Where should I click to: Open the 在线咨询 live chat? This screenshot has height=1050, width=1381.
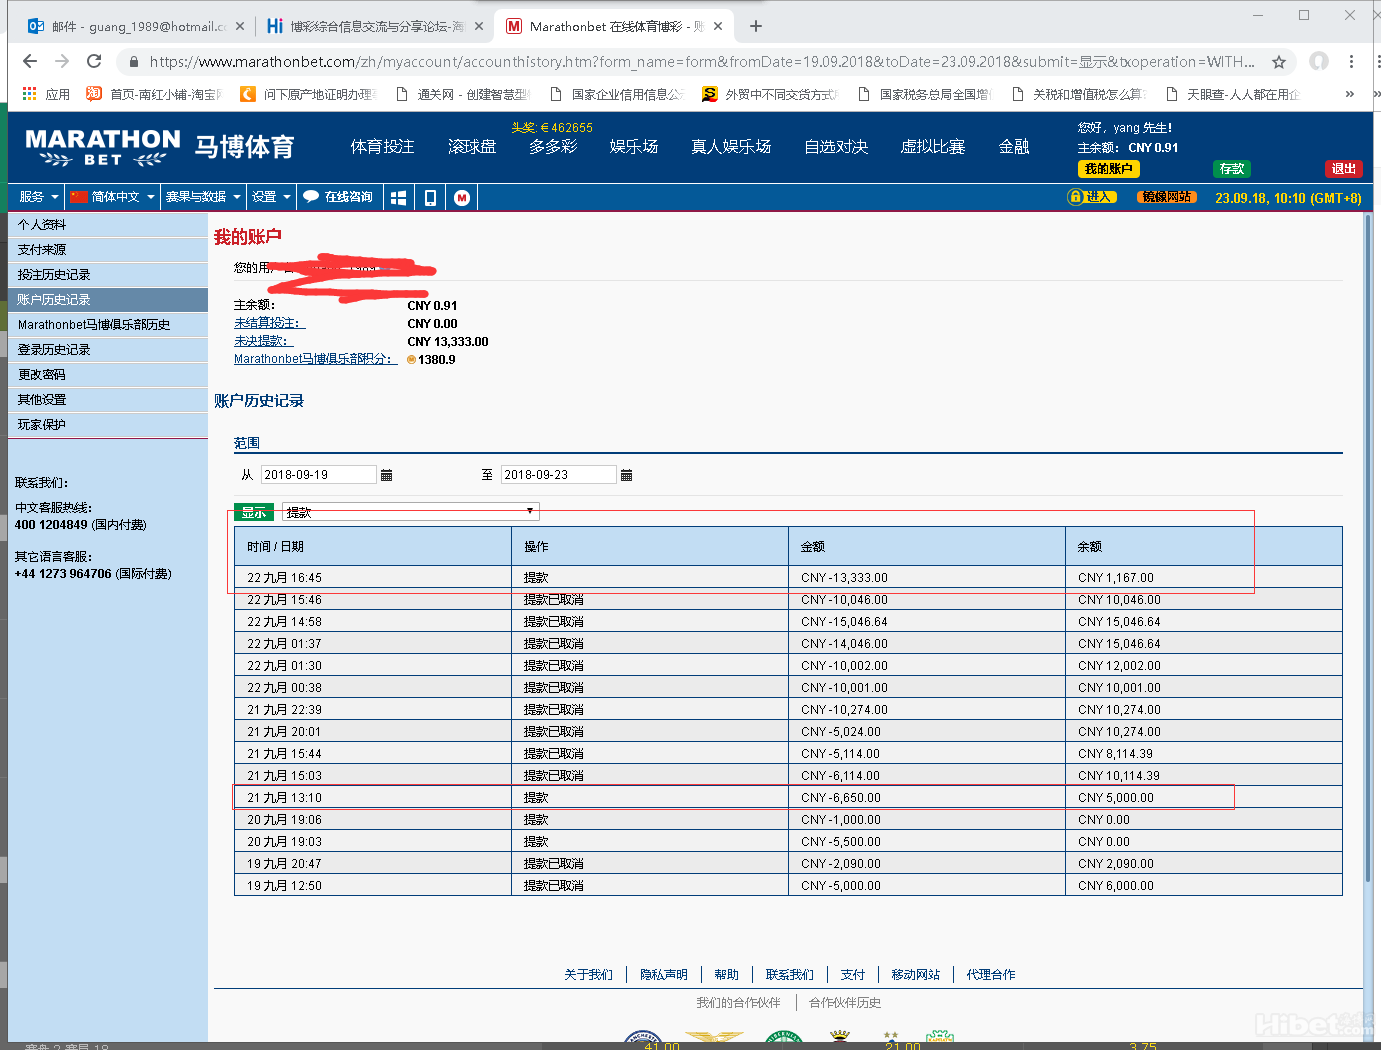point(338,197)
